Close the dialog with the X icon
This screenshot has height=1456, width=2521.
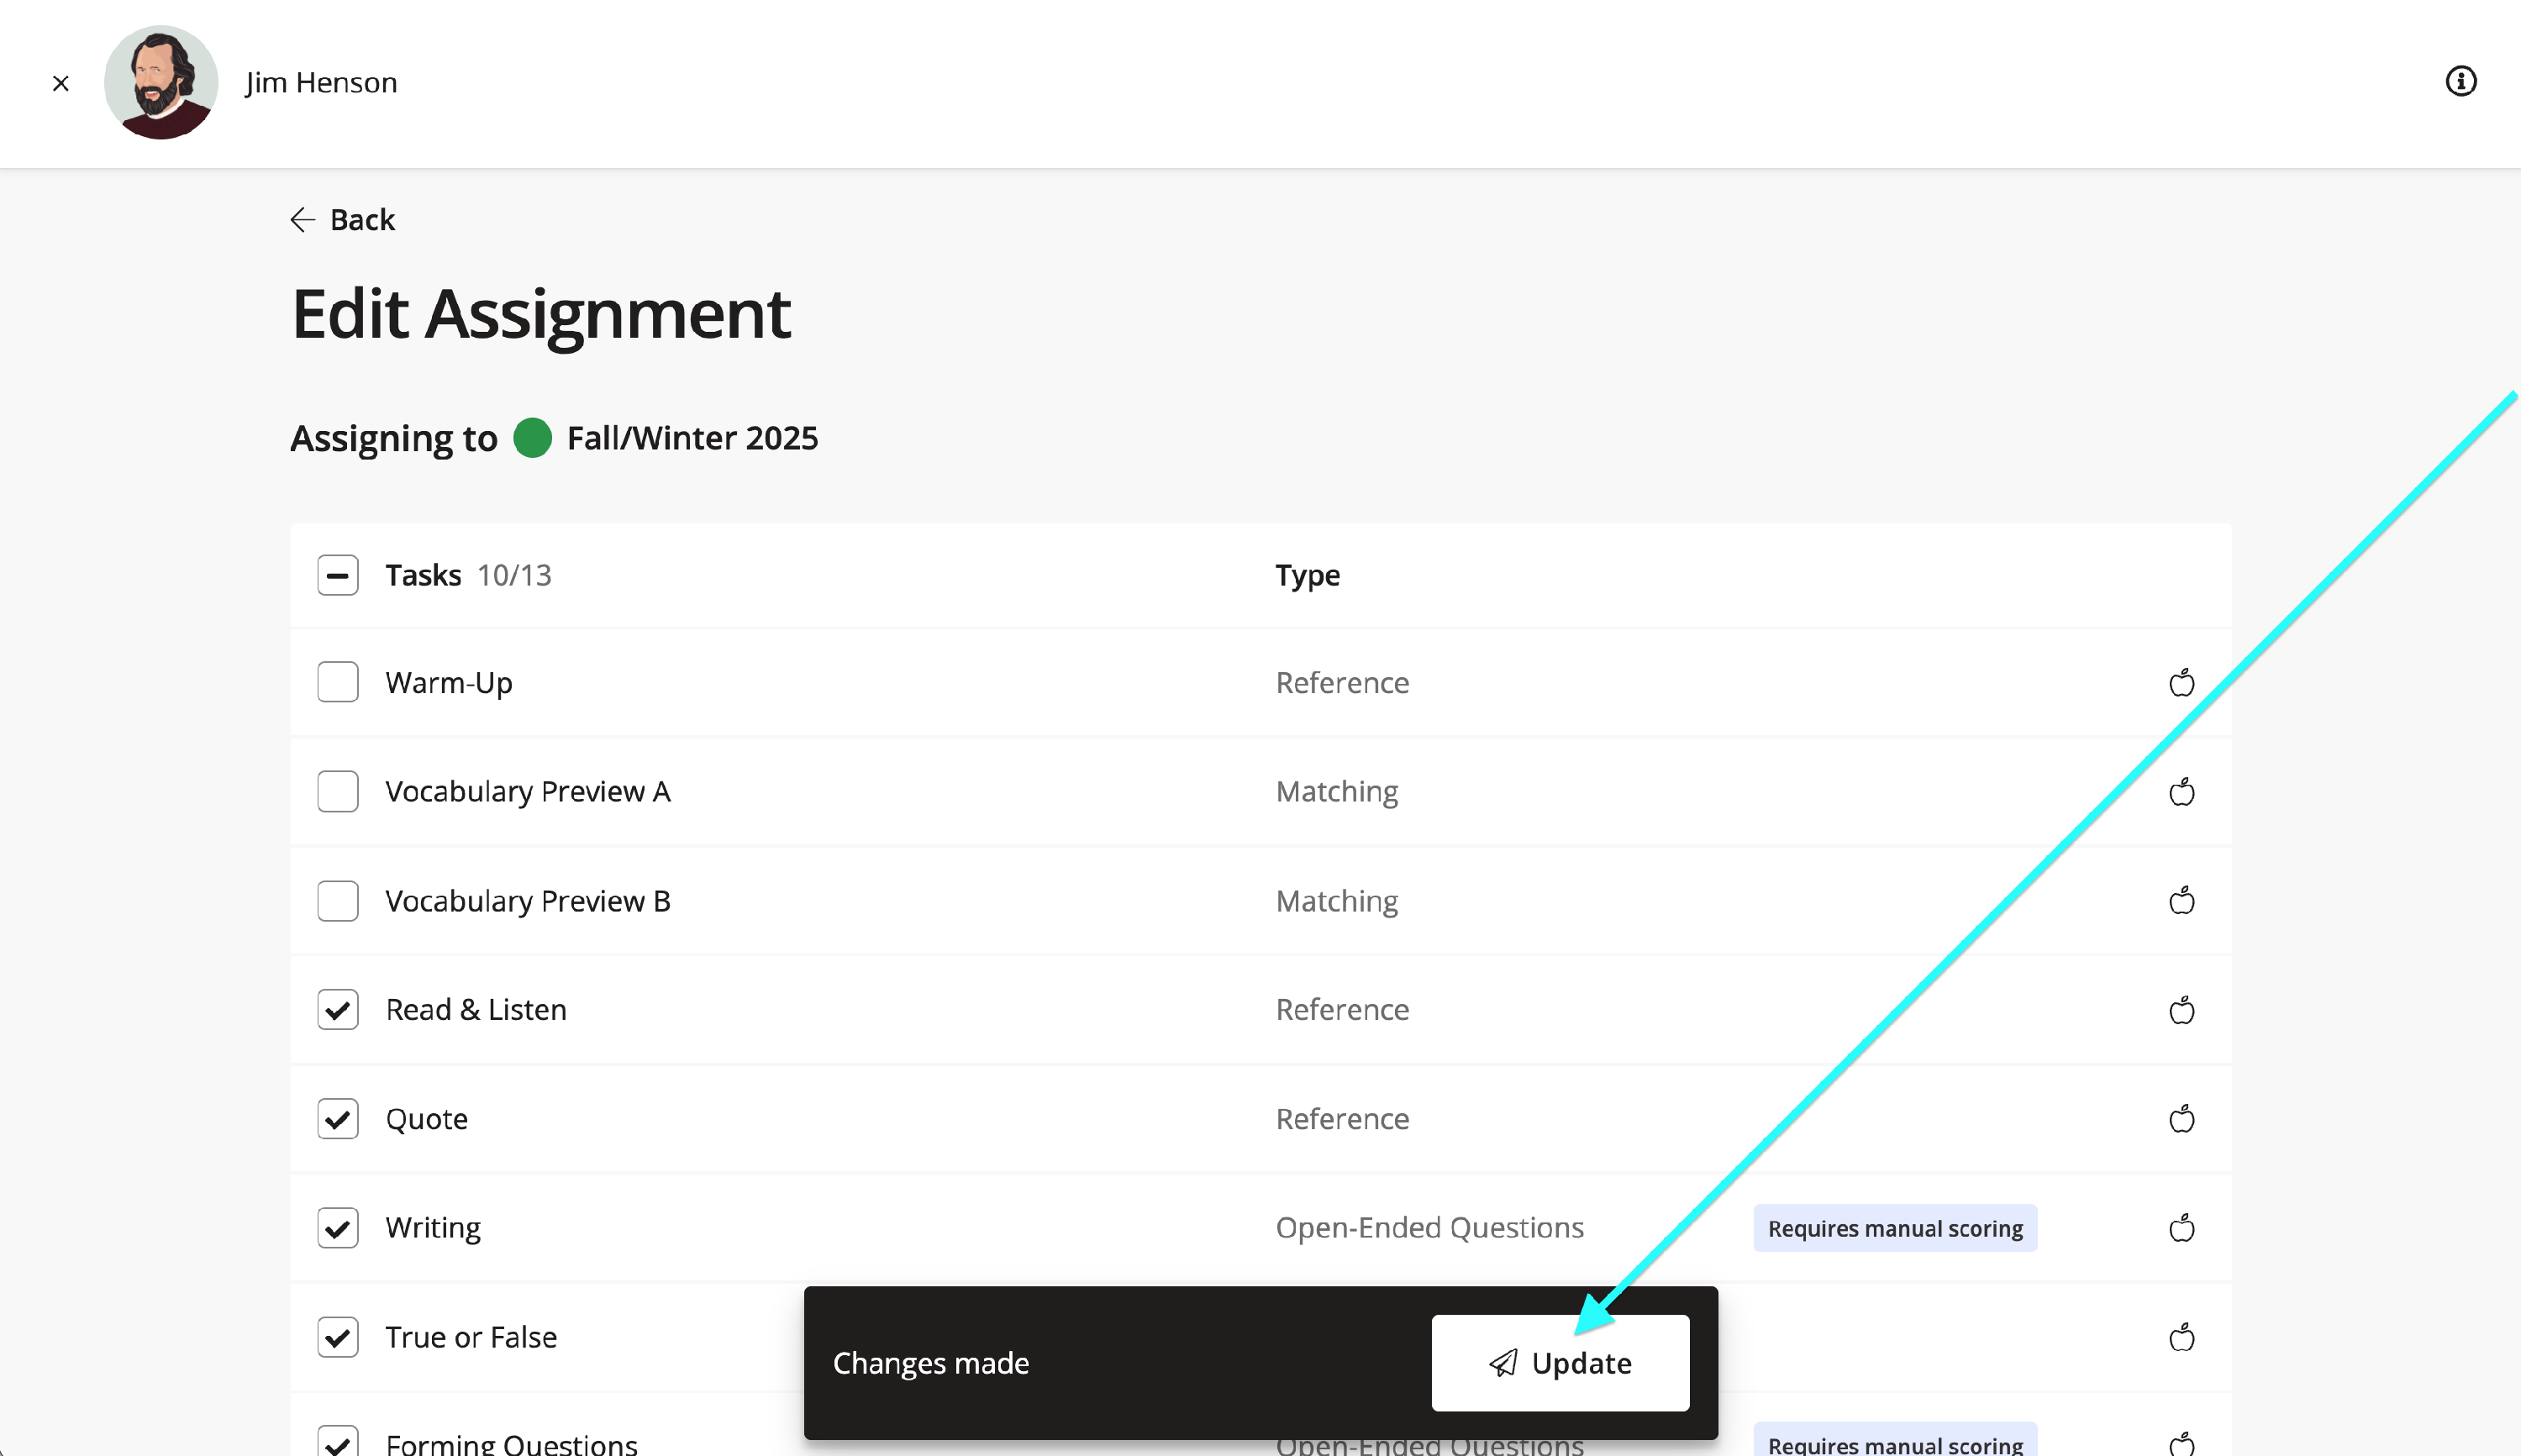[x=61, y=83]
